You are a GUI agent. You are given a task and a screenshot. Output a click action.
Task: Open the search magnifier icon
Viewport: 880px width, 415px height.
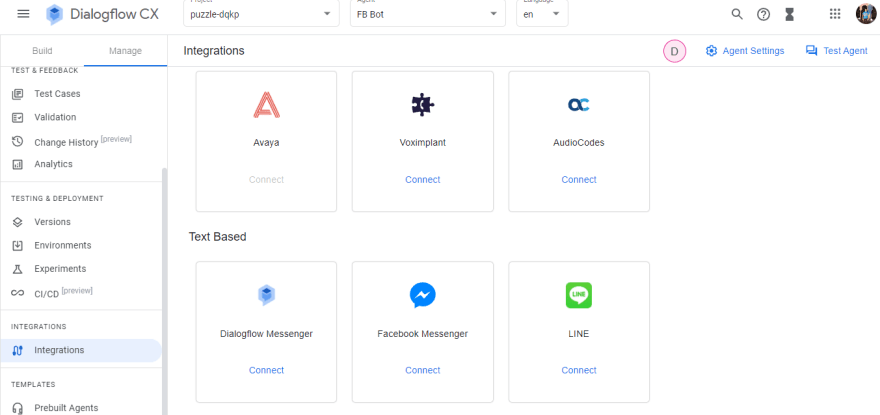pyautogui.click(x=737, y=14)
